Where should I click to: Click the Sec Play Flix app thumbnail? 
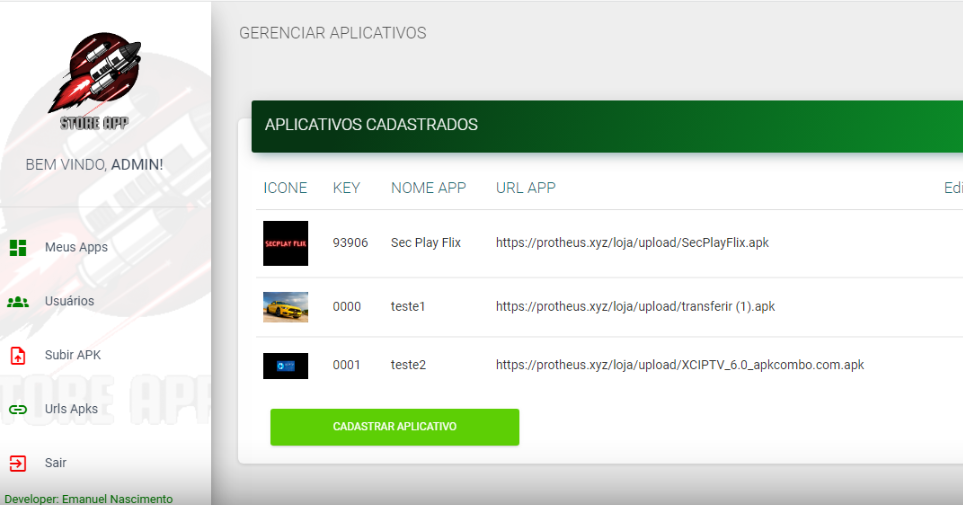[x=285, y=243]
